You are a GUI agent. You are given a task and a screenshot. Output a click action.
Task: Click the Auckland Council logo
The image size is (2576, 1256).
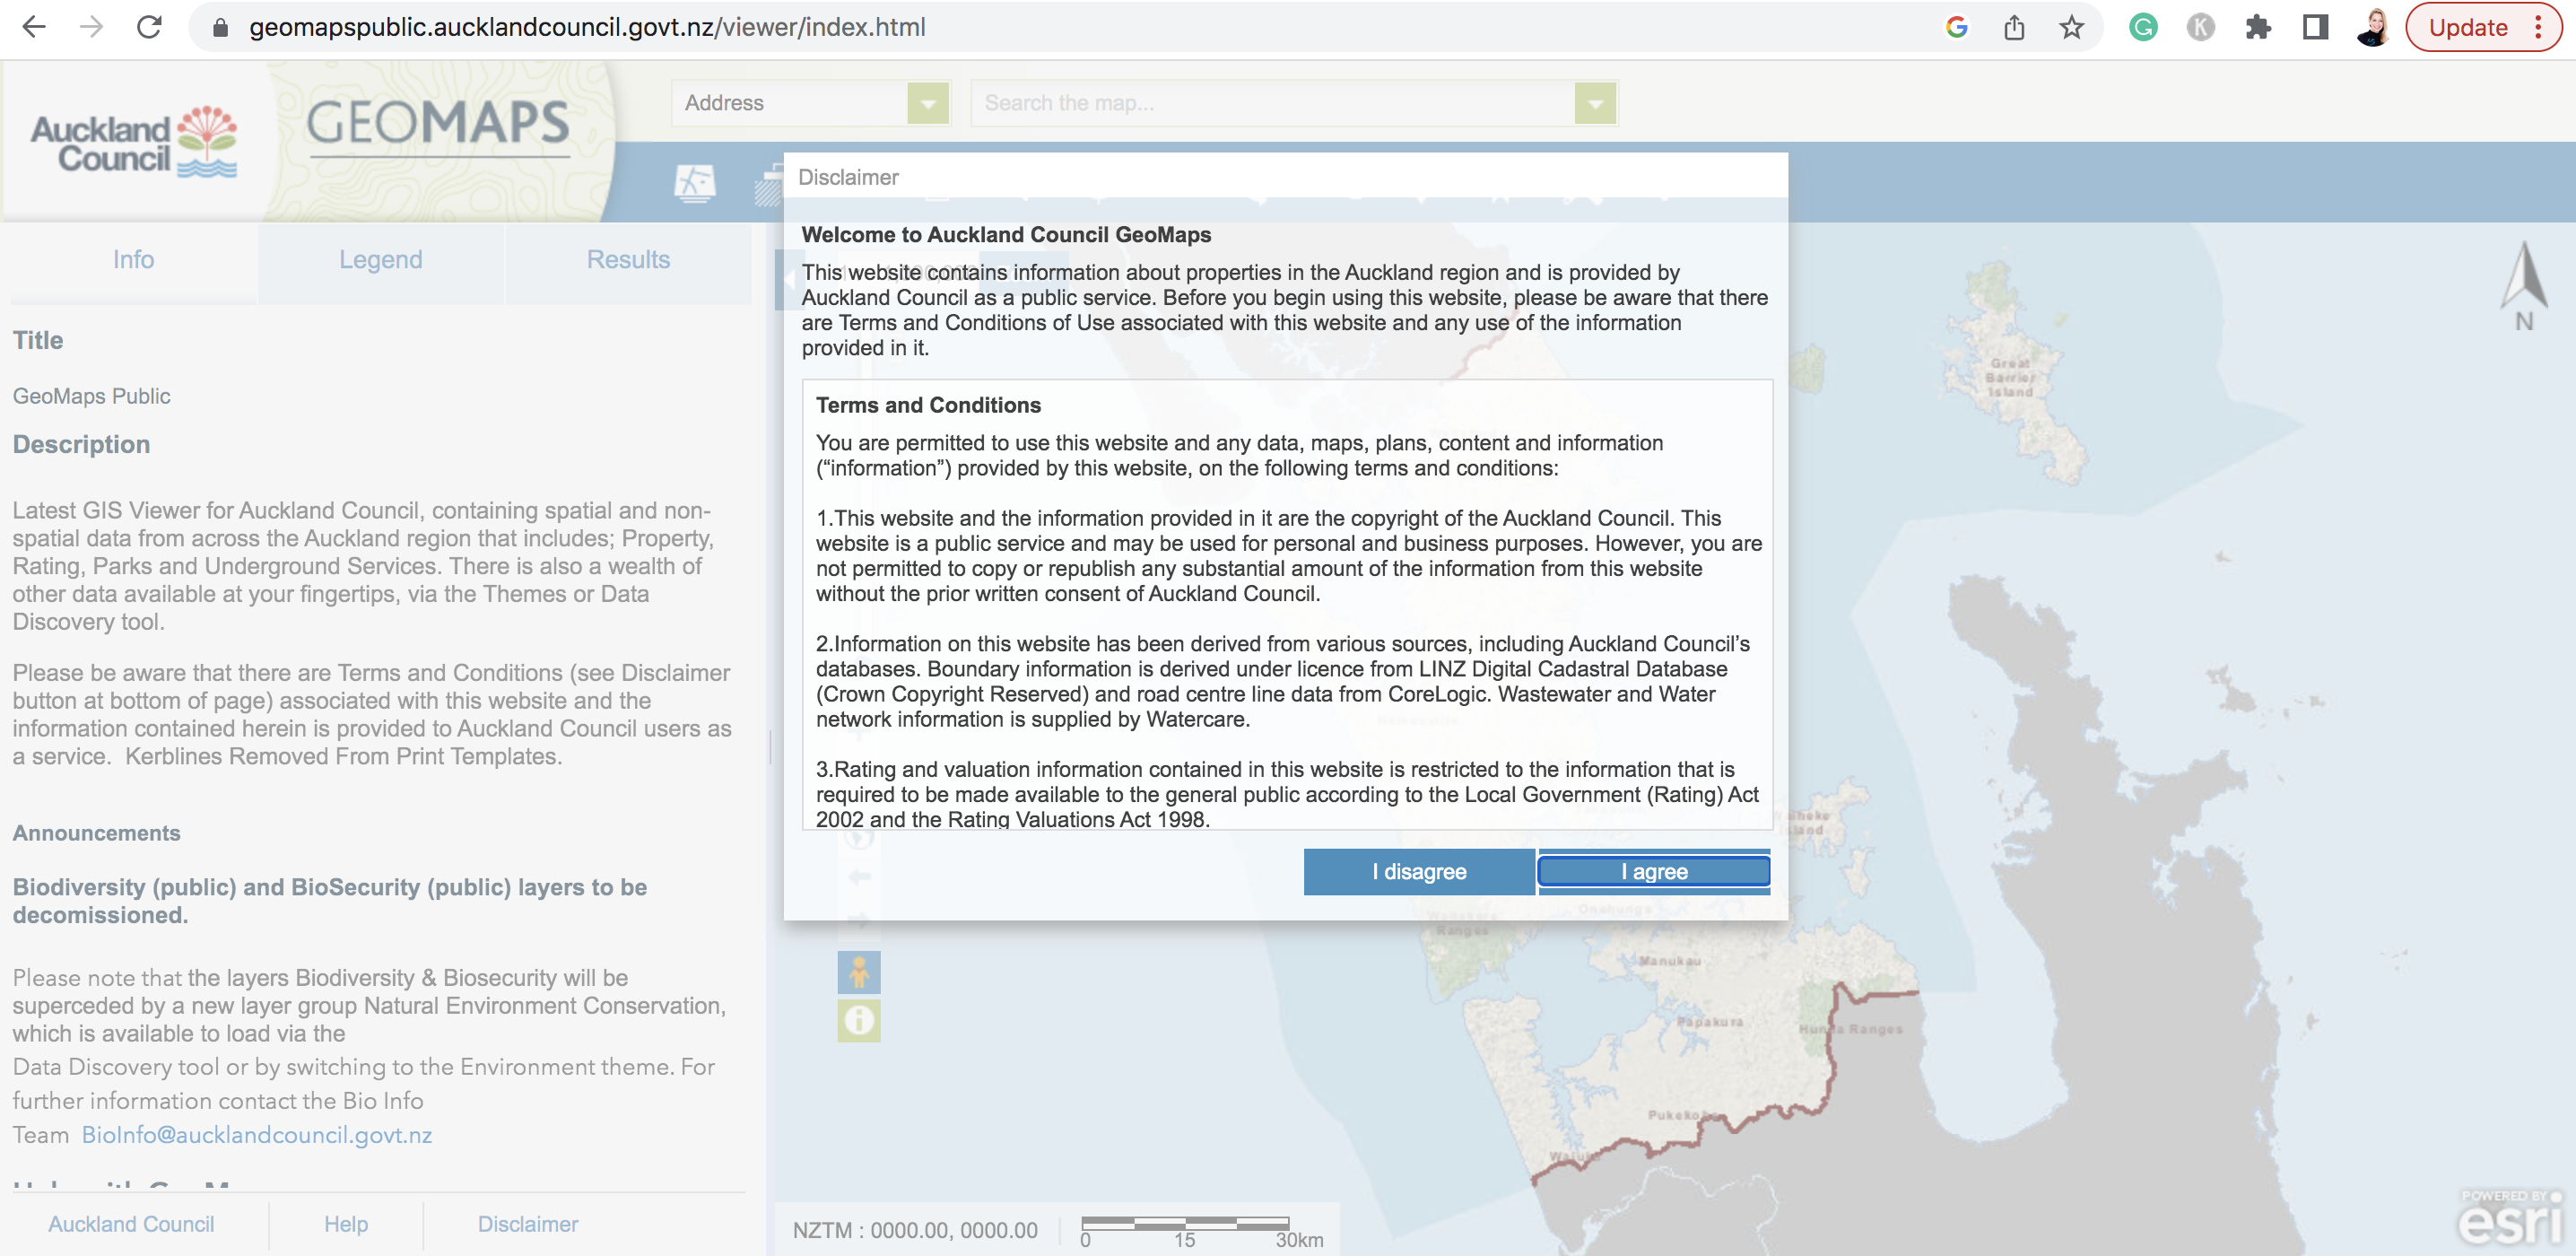click(x=134, y=142)
